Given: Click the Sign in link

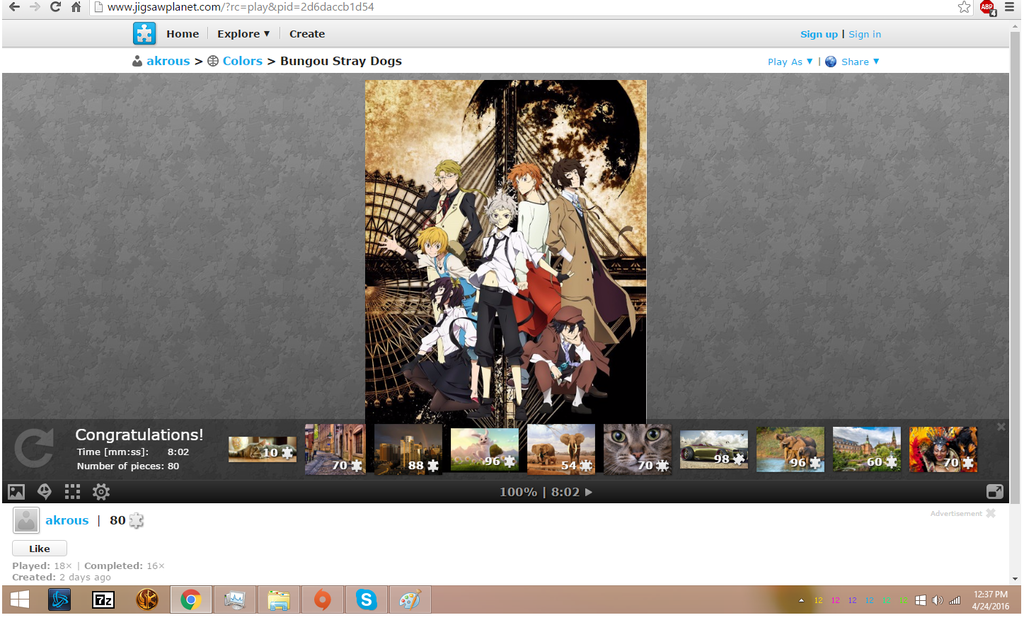Looking at the screenshot, I should [x=865, y=35].
